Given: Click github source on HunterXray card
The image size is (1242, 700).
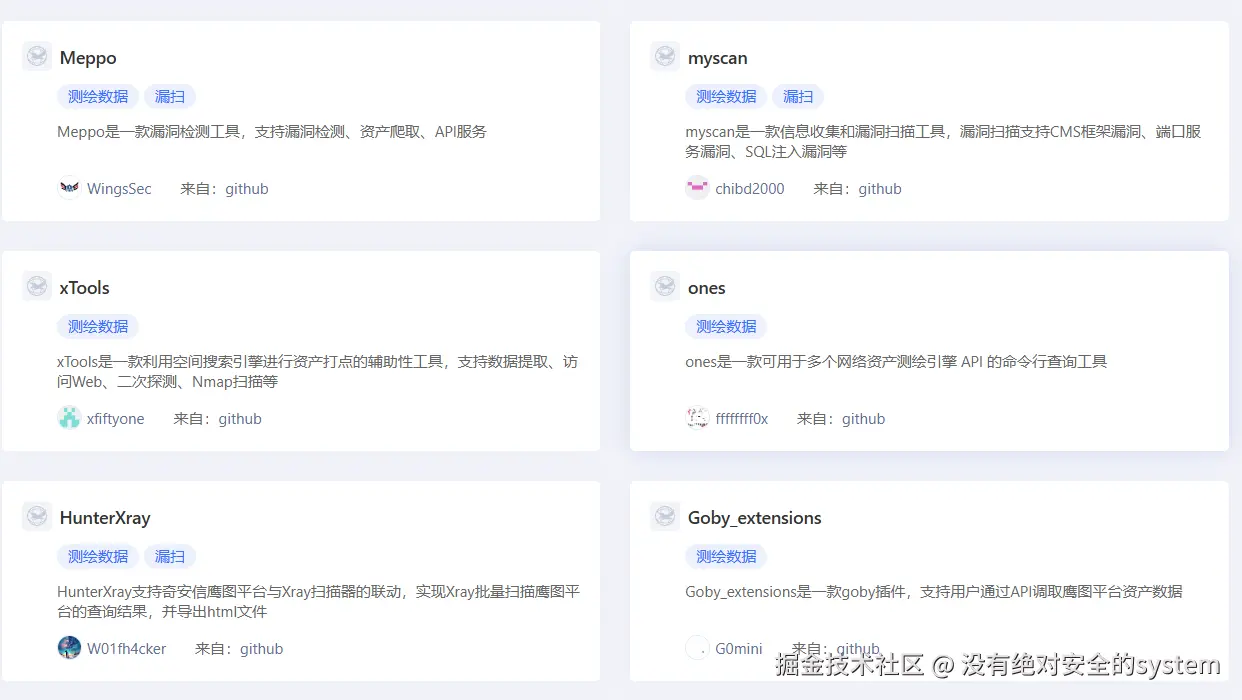Looking at the screenshot, I should coord(261,649).
